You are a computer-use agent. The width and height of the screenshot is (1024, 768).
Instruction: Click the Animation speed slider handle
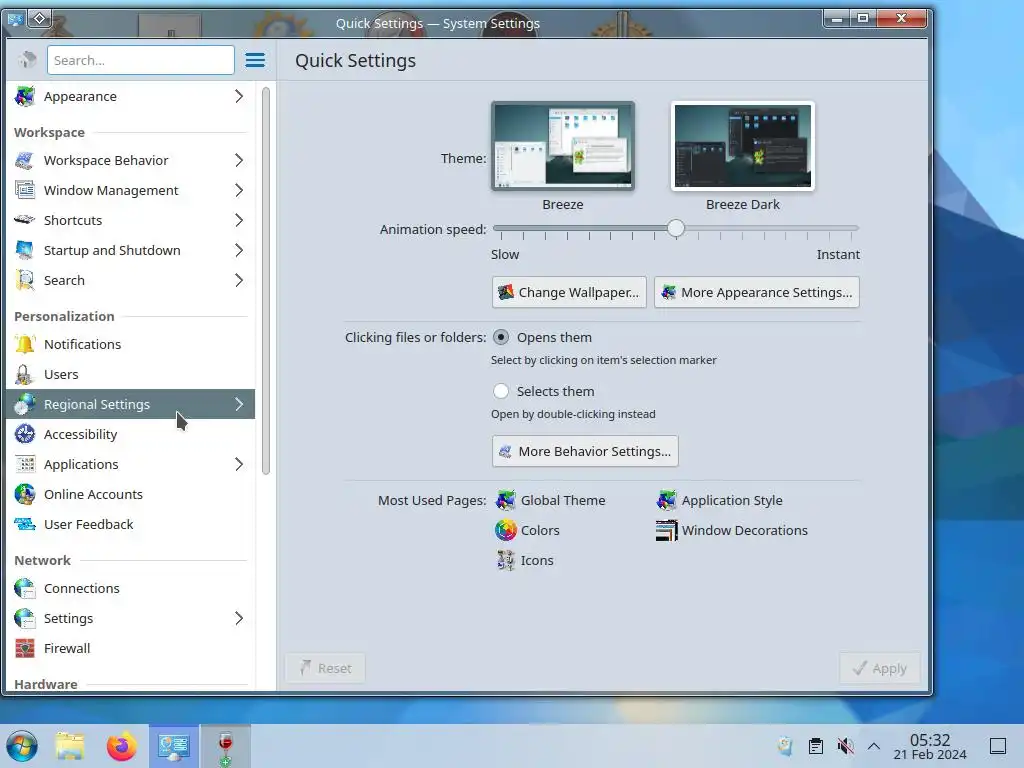676,228
